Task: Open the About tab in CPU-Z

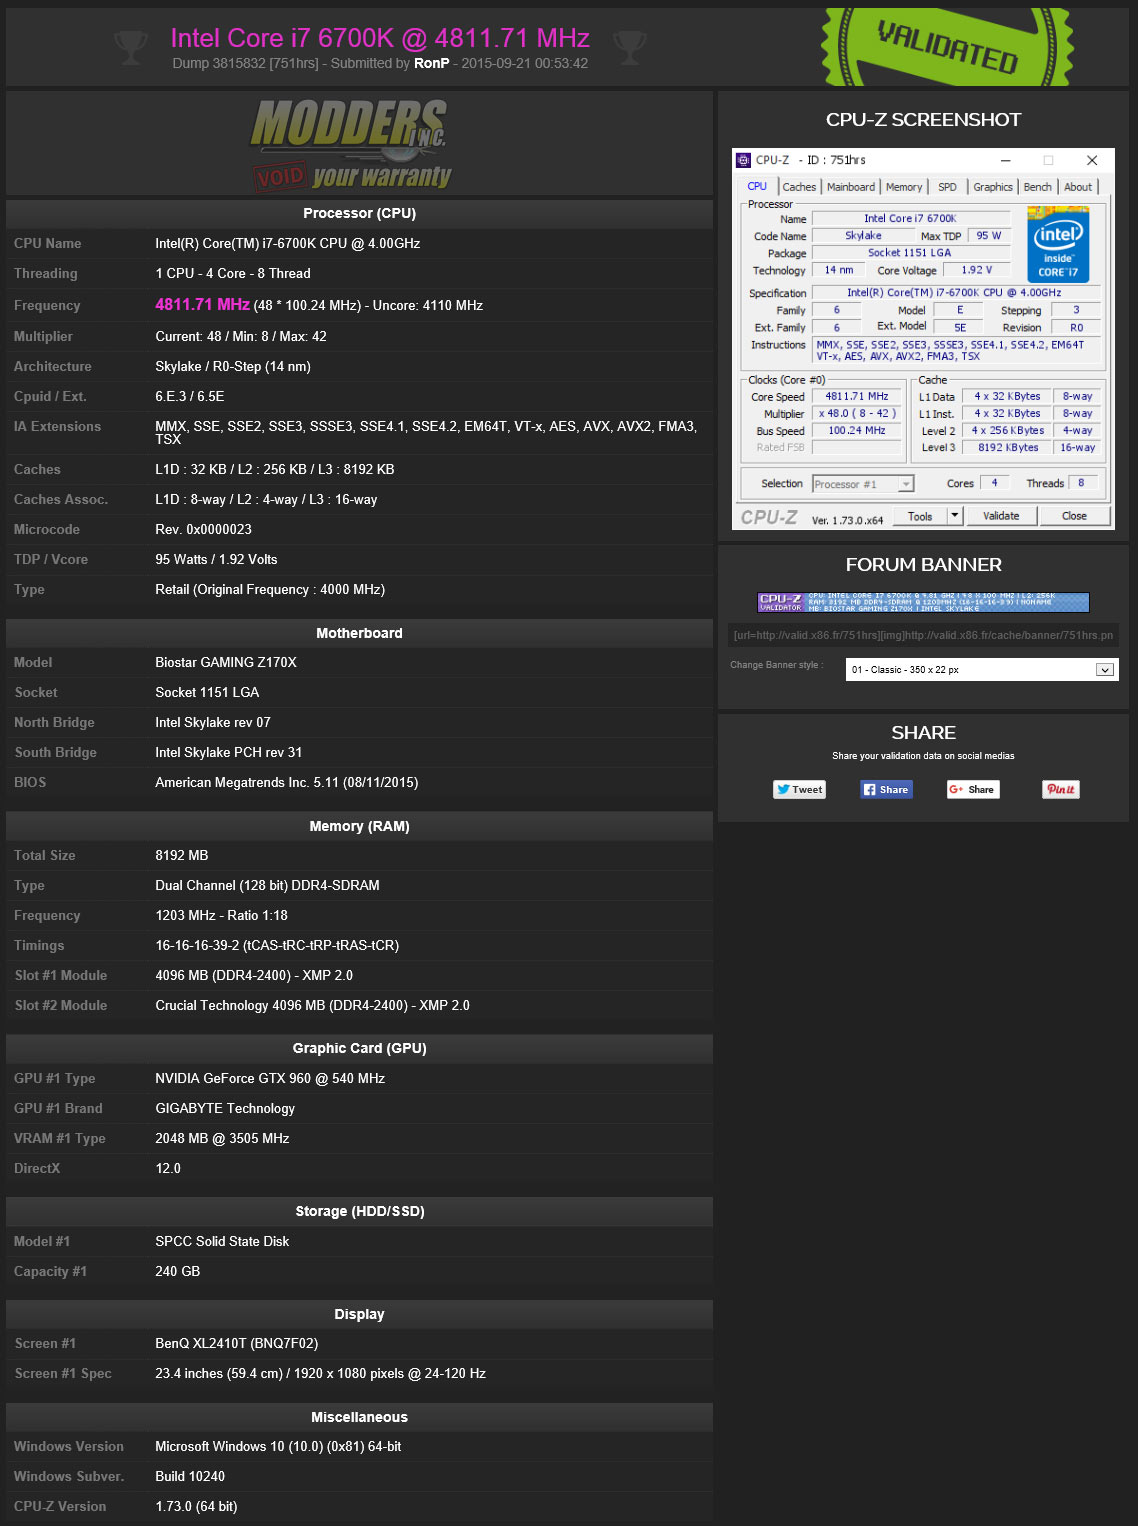Action: point(1078,187)
